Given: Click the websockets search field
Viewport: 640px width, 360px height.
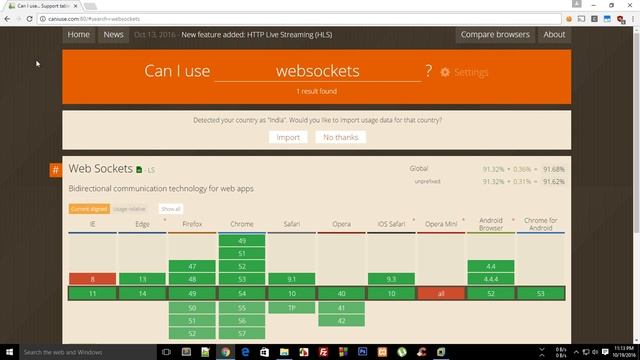Looking at the screenshot, I should pyautogui.click(x=318, y=71).
